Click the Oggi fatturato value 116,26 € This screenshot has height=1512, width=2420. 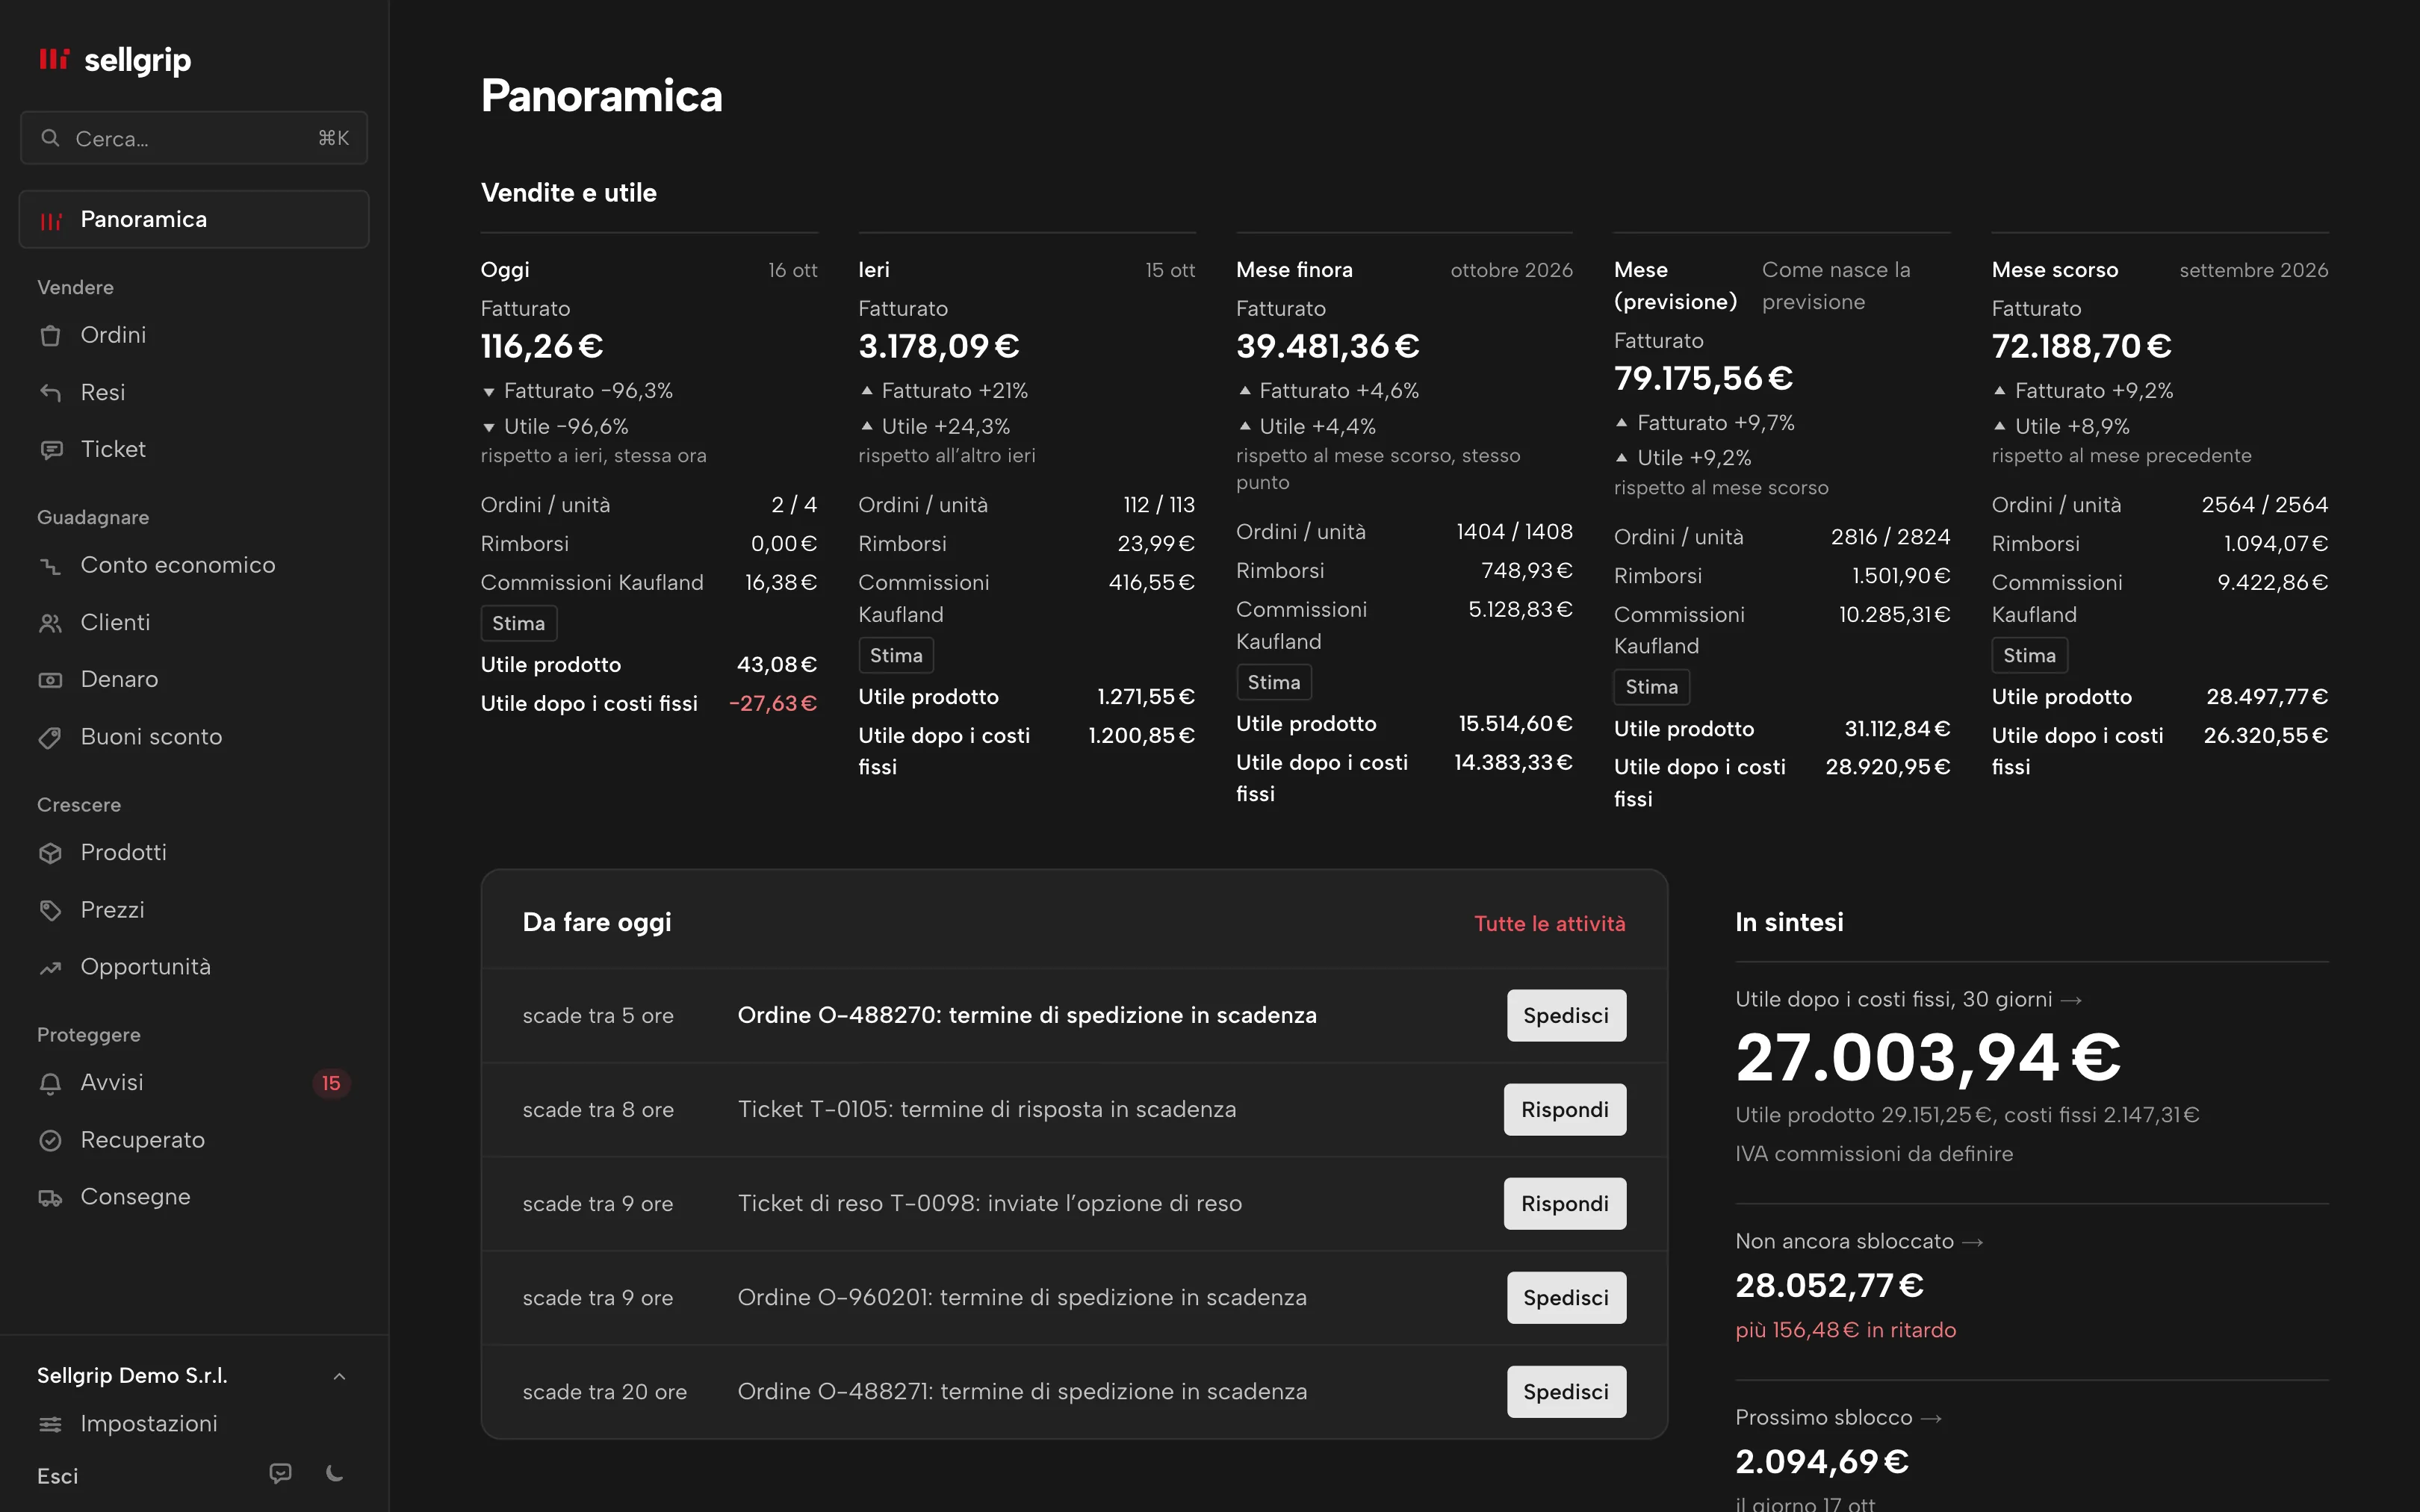coord(542,346)
